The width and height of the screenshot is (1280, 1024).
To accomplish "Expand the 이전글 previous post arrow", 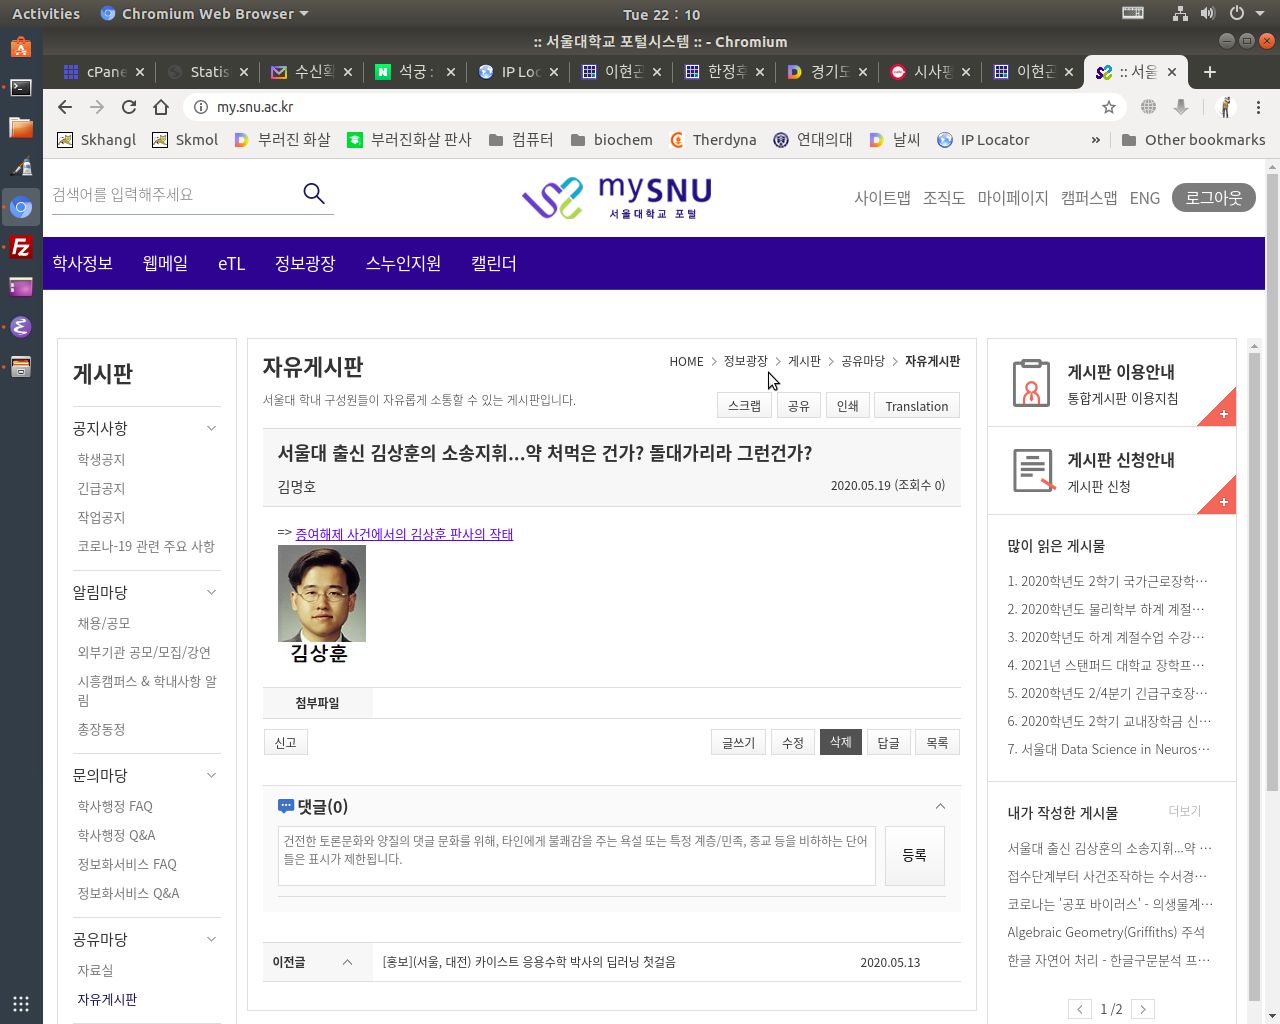I will 347,962.
